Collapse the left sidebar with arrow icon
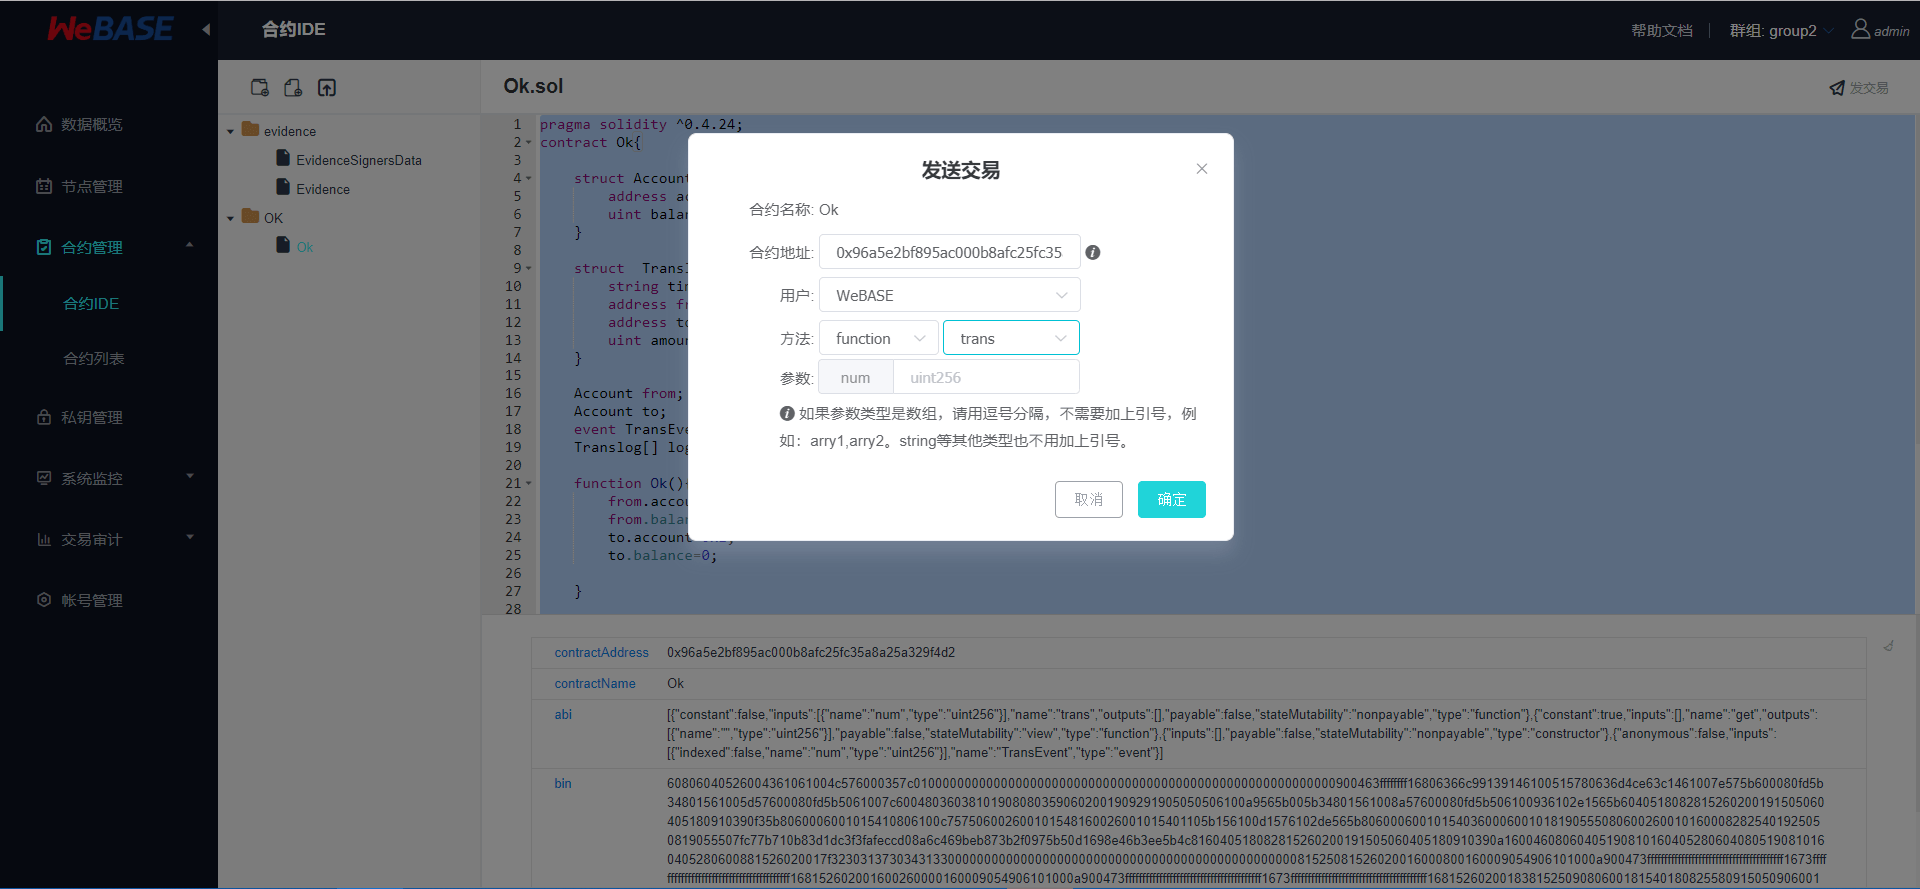This screenshot has width=1920, height=889. click(x=206, y=30)
